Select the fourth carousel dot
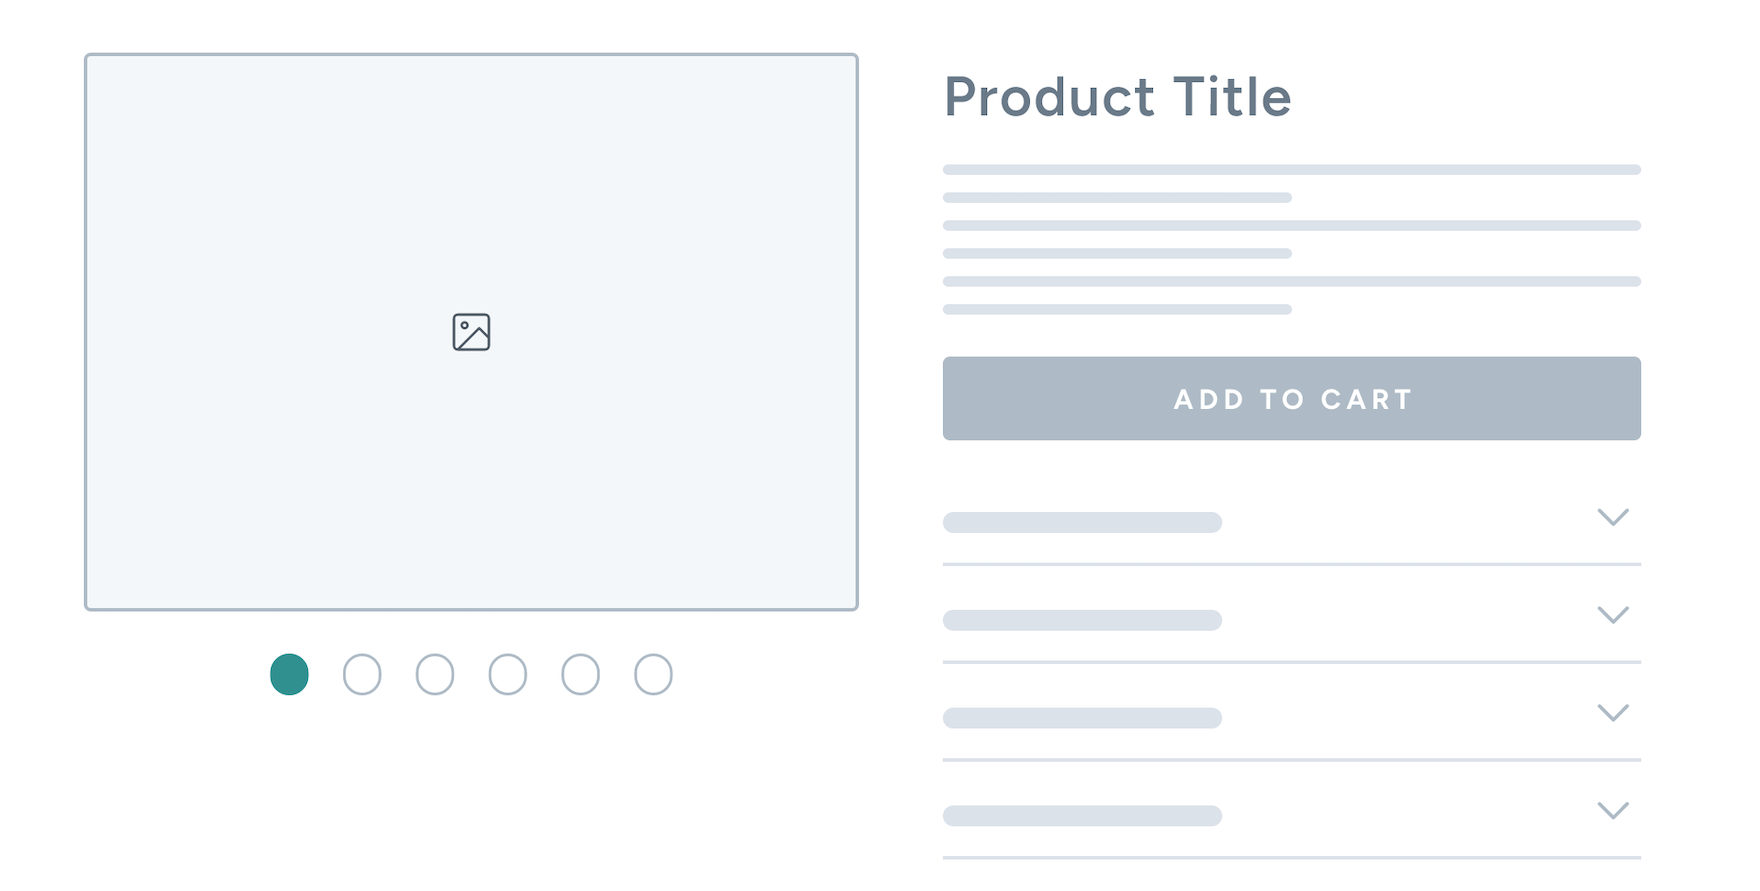The image size is (1760, 891). pyautogui.click(x=508, y=674)
